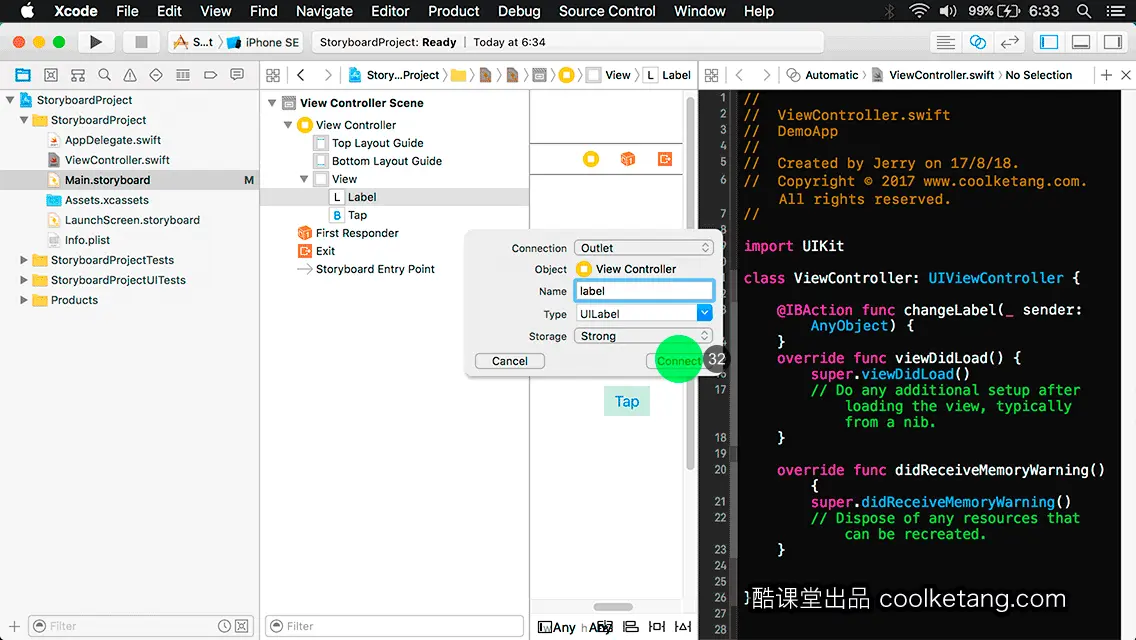This screenshot has height=640, width=1136.
Task: Open the Report navigator
Action: point(237,75)
